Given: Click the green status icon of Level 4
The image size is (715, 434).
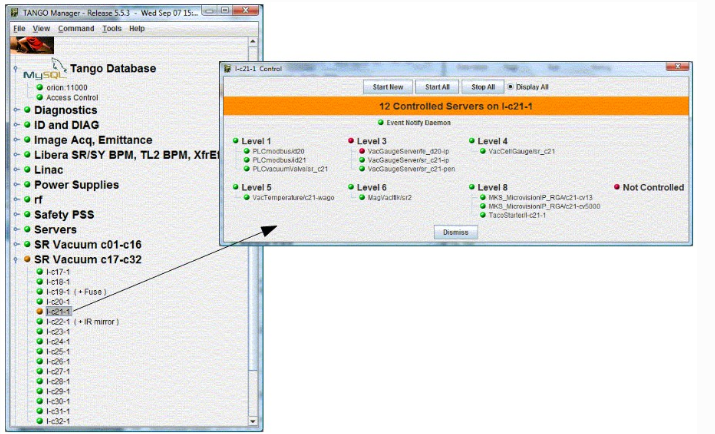Looking at the screenshot, I should (x=471, y=140).
